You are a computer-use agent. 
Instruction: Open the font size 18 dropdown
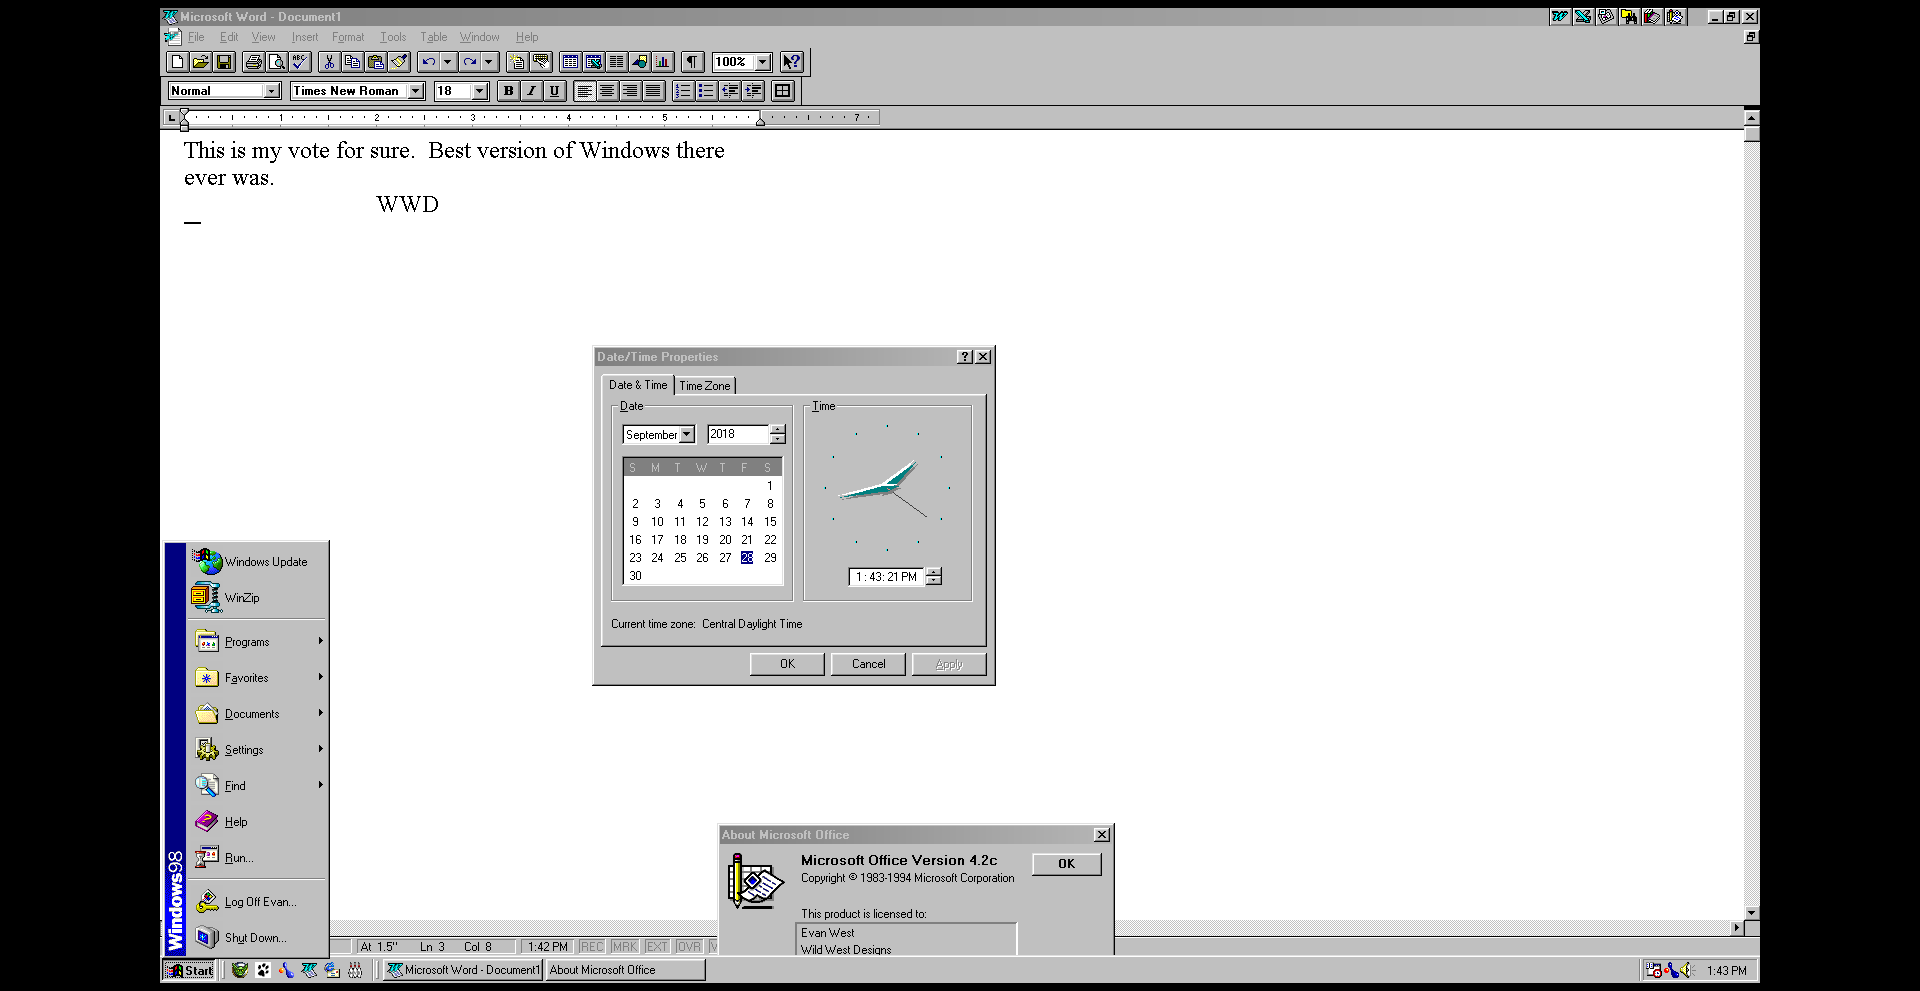[480, 91]
